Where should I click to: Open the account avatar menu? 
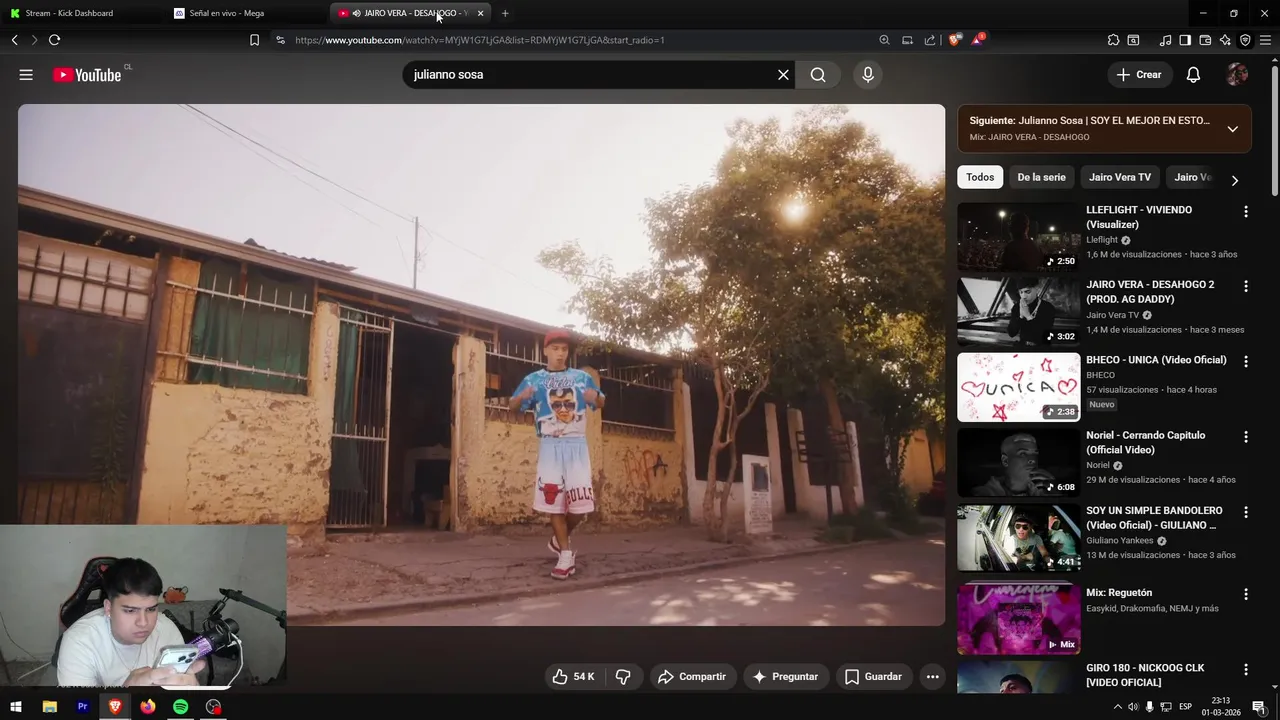[x=1237, y=75]
